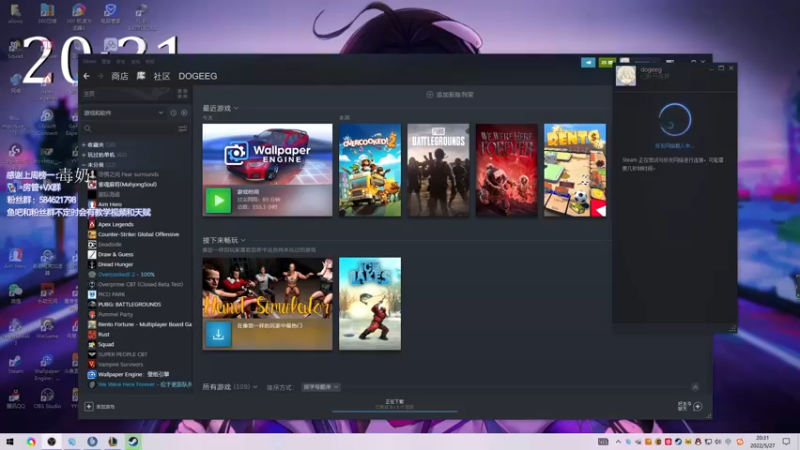Click the recent activity clock icon

(173, 113)
